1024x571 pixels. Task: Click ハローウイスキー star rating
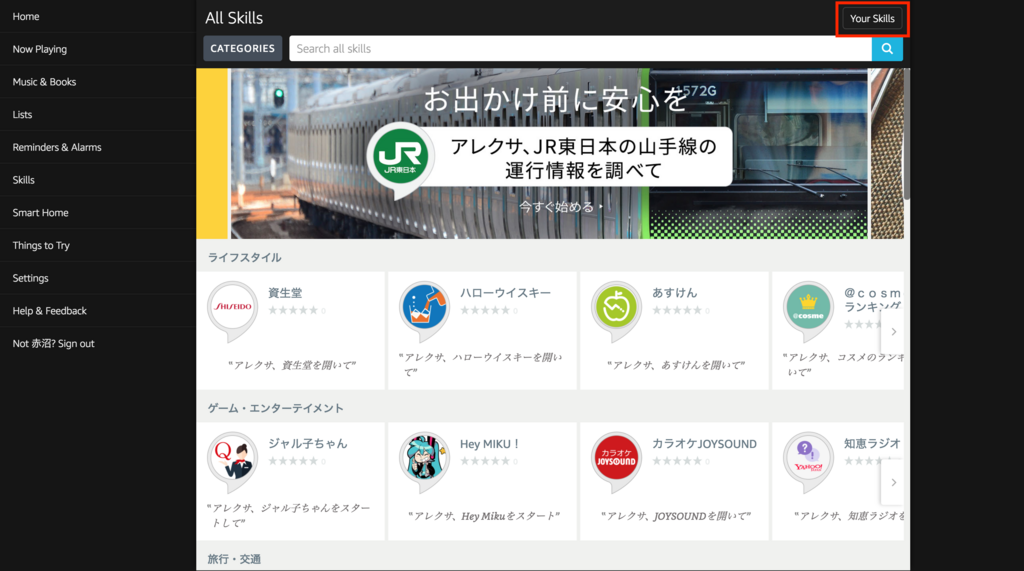point(485,310)
